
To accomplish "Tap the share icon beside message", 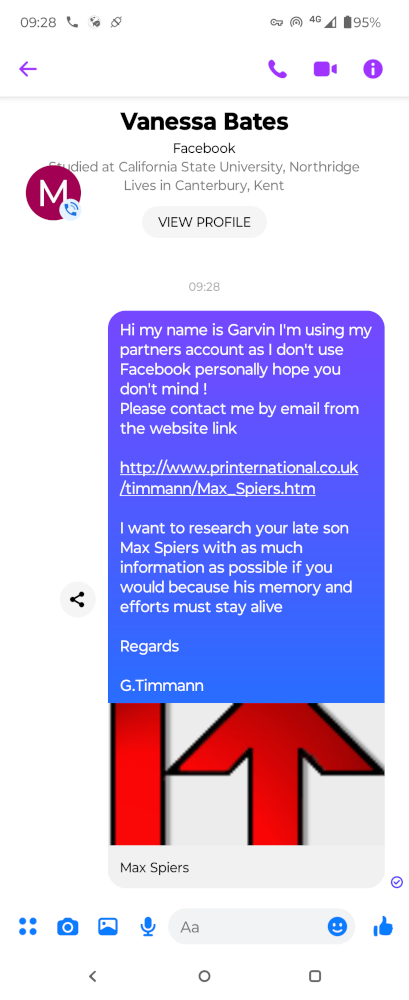I will tap(78, 599).
